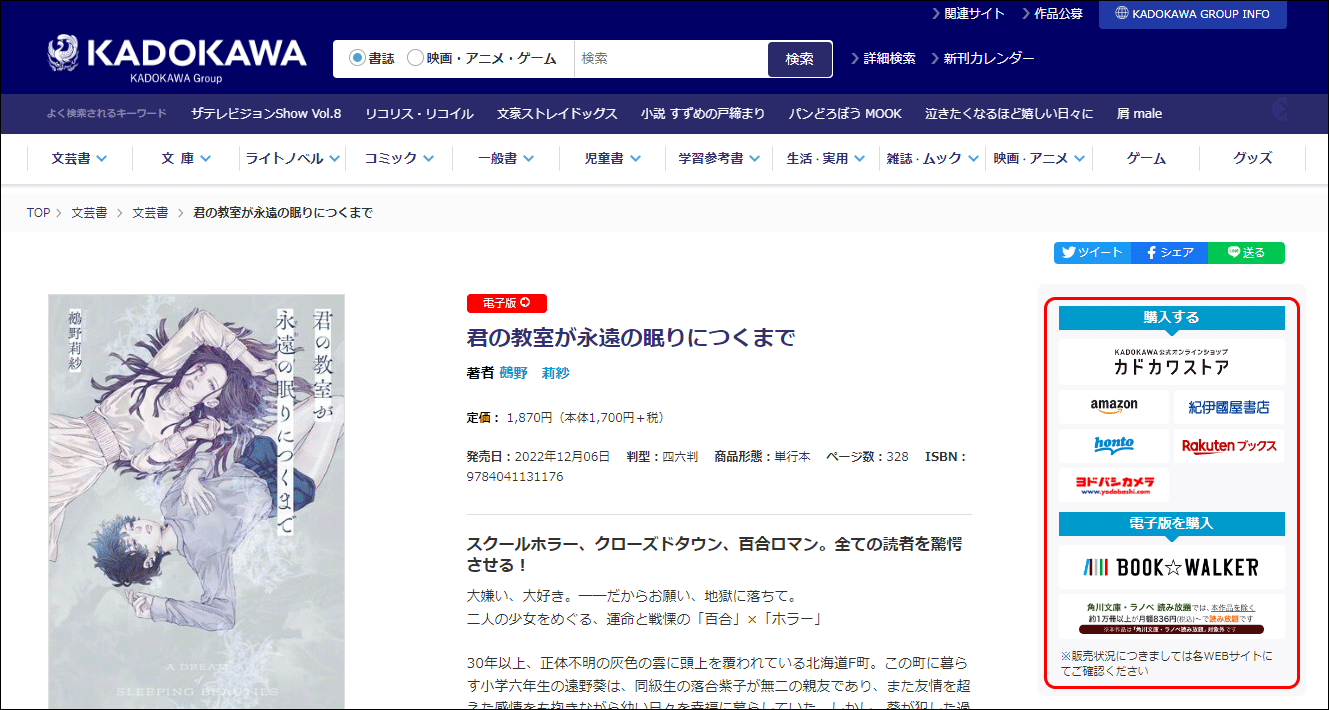
Task: Expand the 生活・実用 category dropdown
Action: click(826, 159)
